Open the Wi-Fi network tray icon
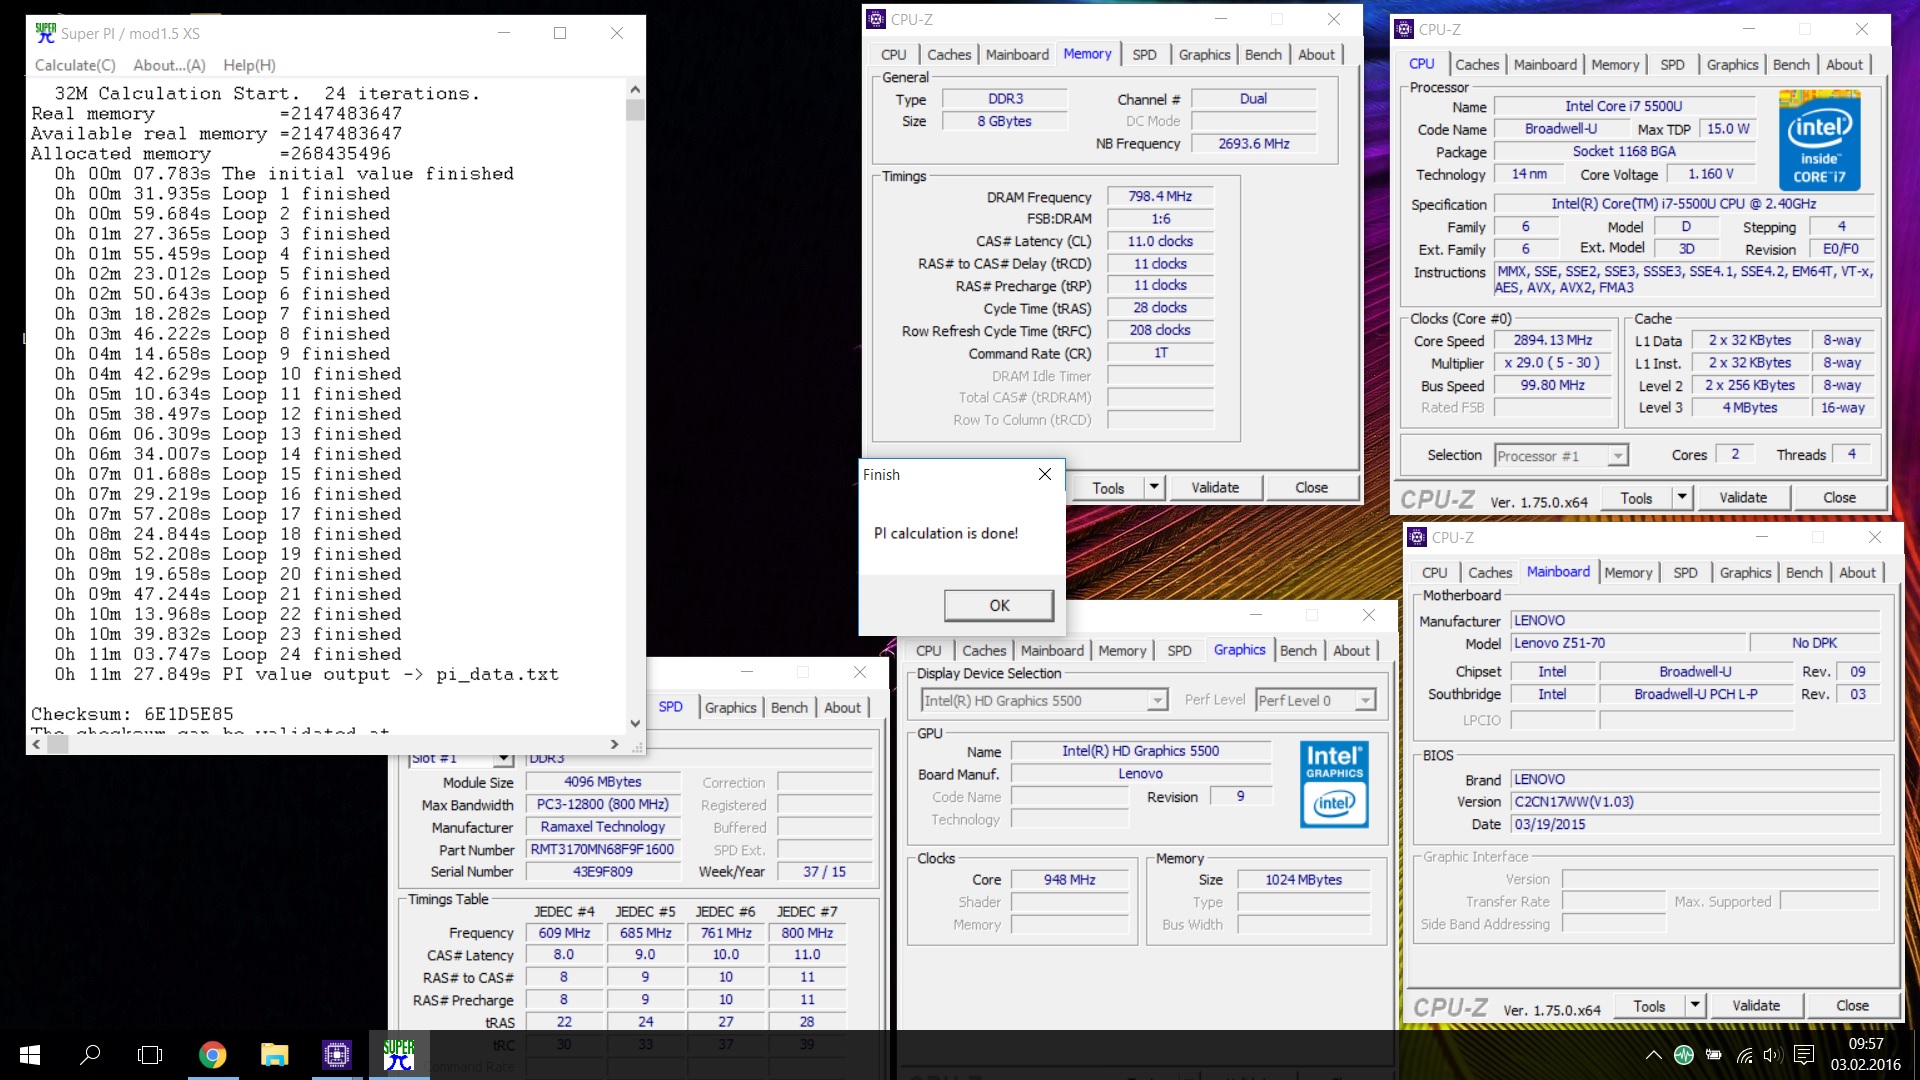1920x1080 pixels. pyautogui.click(x=1744, y=1055)
